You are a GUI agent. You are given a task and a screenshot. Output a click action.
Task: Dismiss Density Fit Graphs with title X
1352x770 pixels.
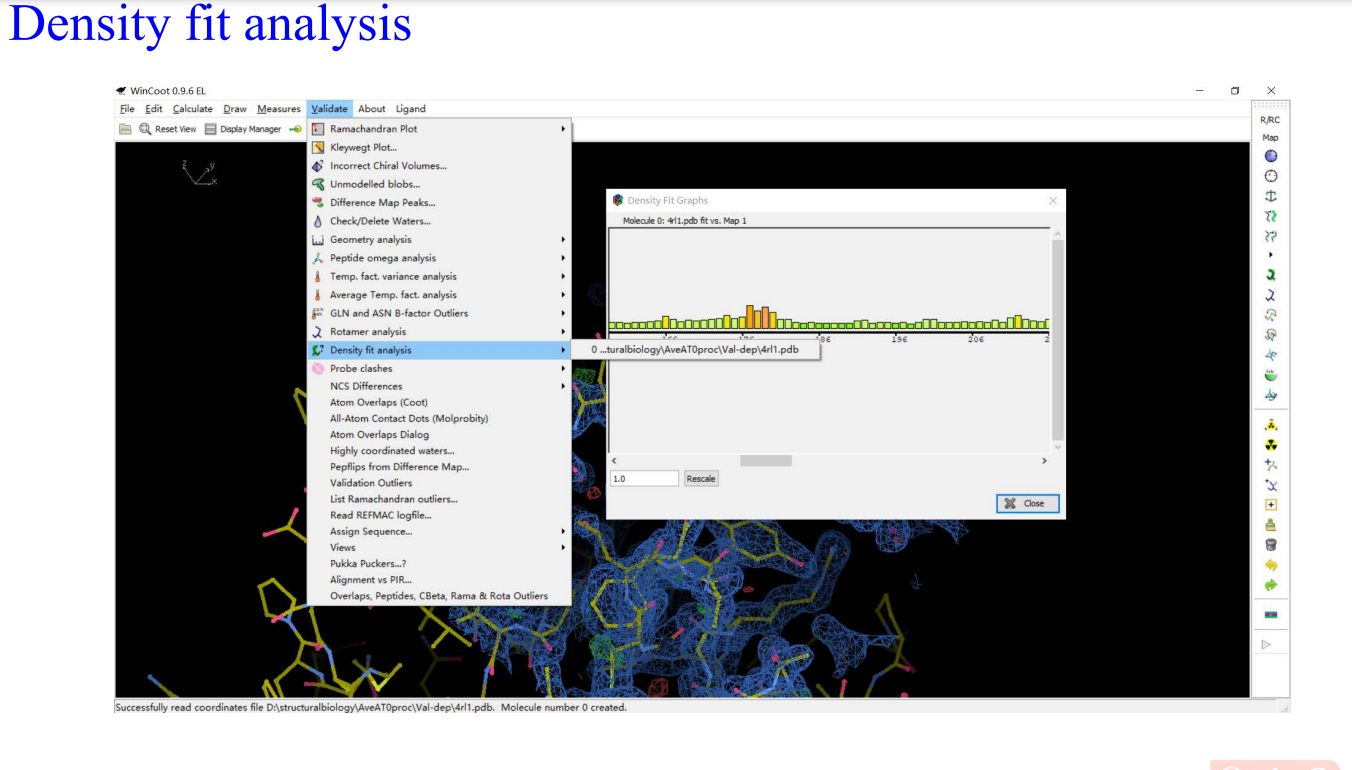click(1052, 201)
